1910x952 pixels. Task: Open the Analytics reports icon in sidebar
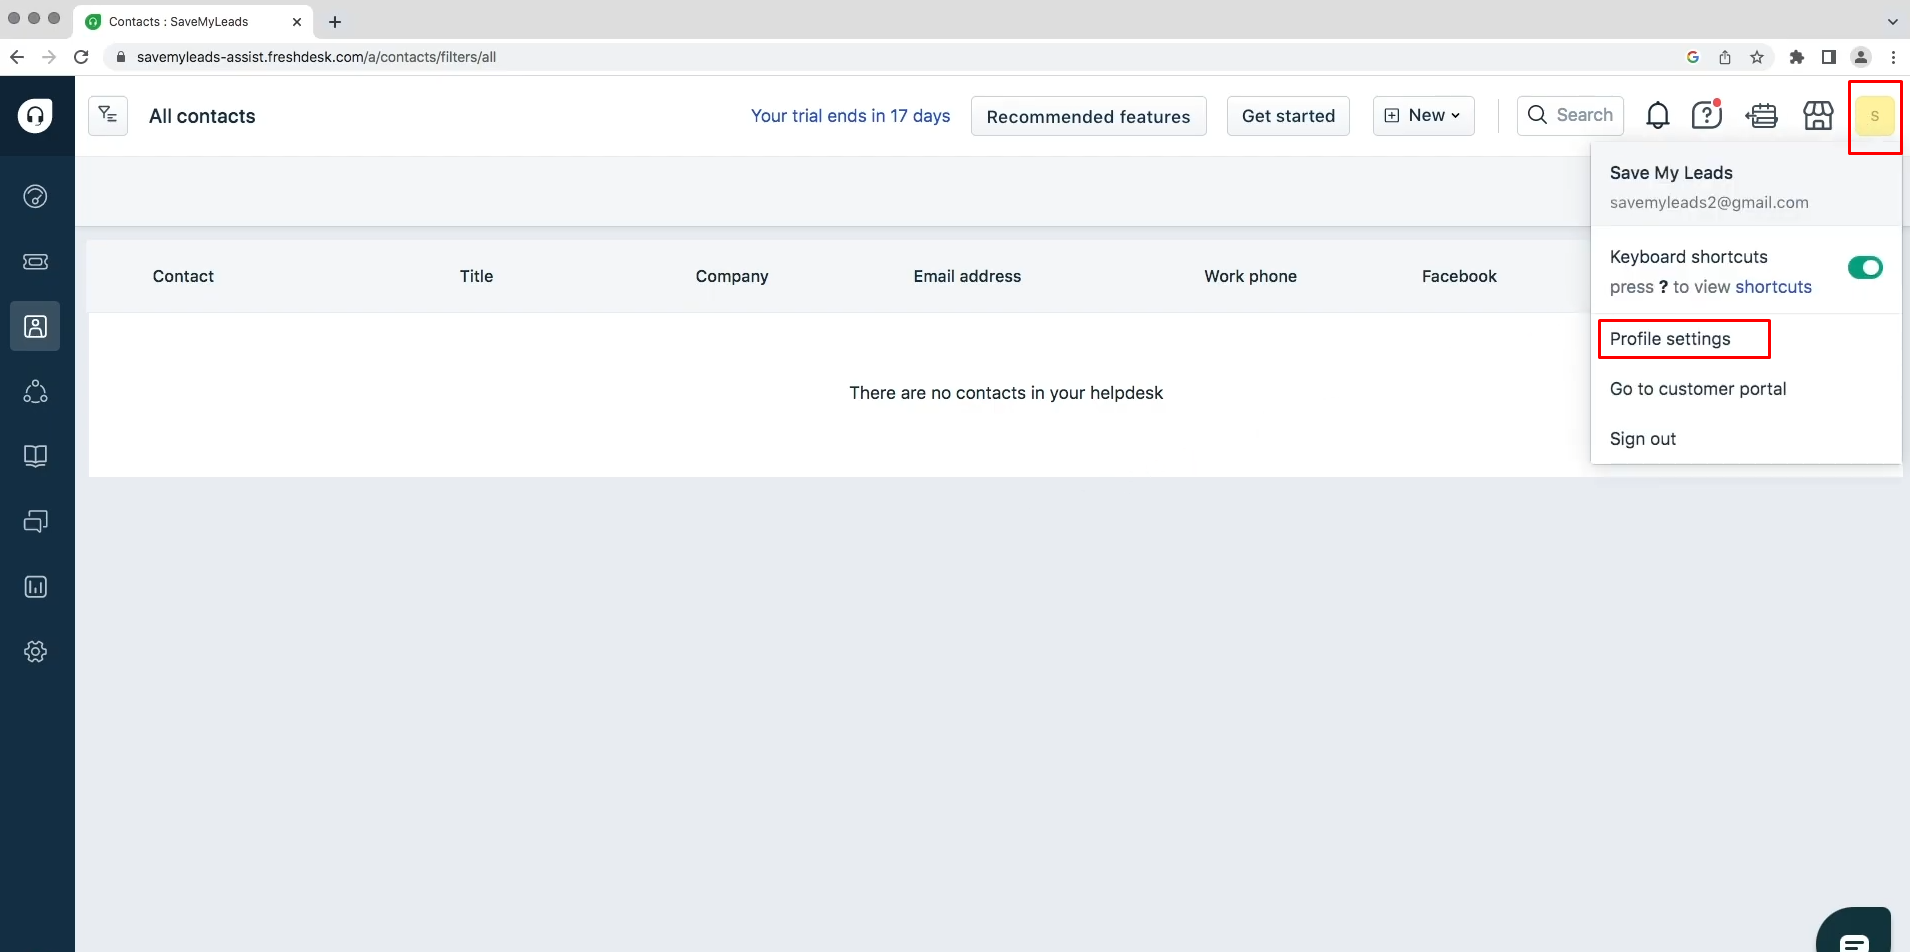point(35,586)
